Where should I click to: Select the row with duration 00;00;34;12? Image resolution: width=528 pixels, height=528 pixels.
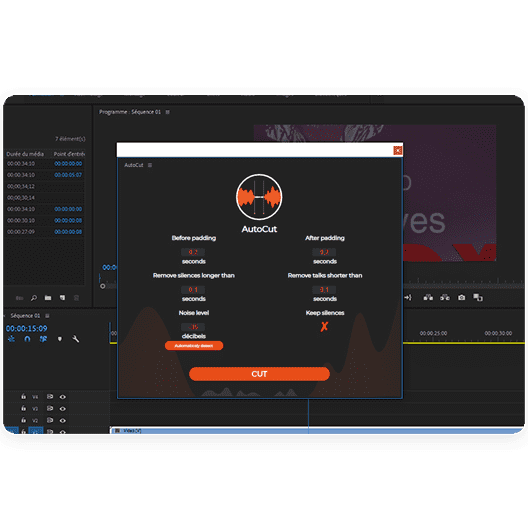(44, 186)
